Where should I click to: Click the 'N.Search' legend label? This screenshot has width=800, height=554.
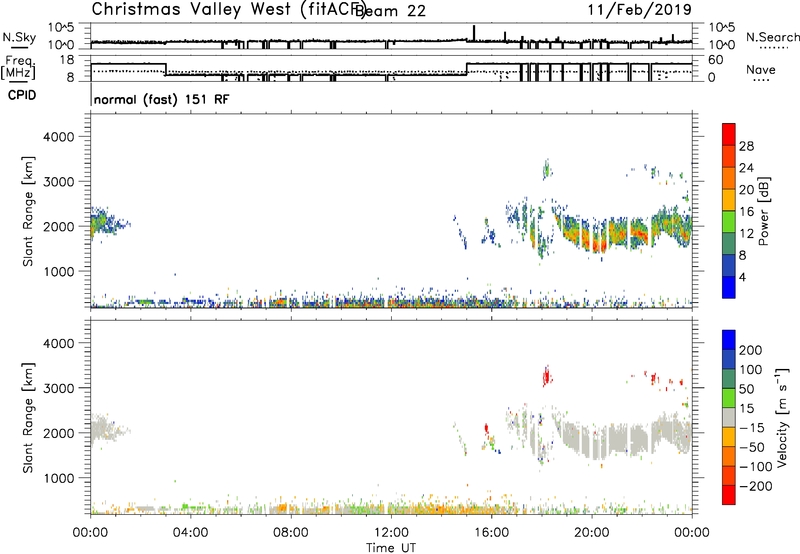point(772,37)
